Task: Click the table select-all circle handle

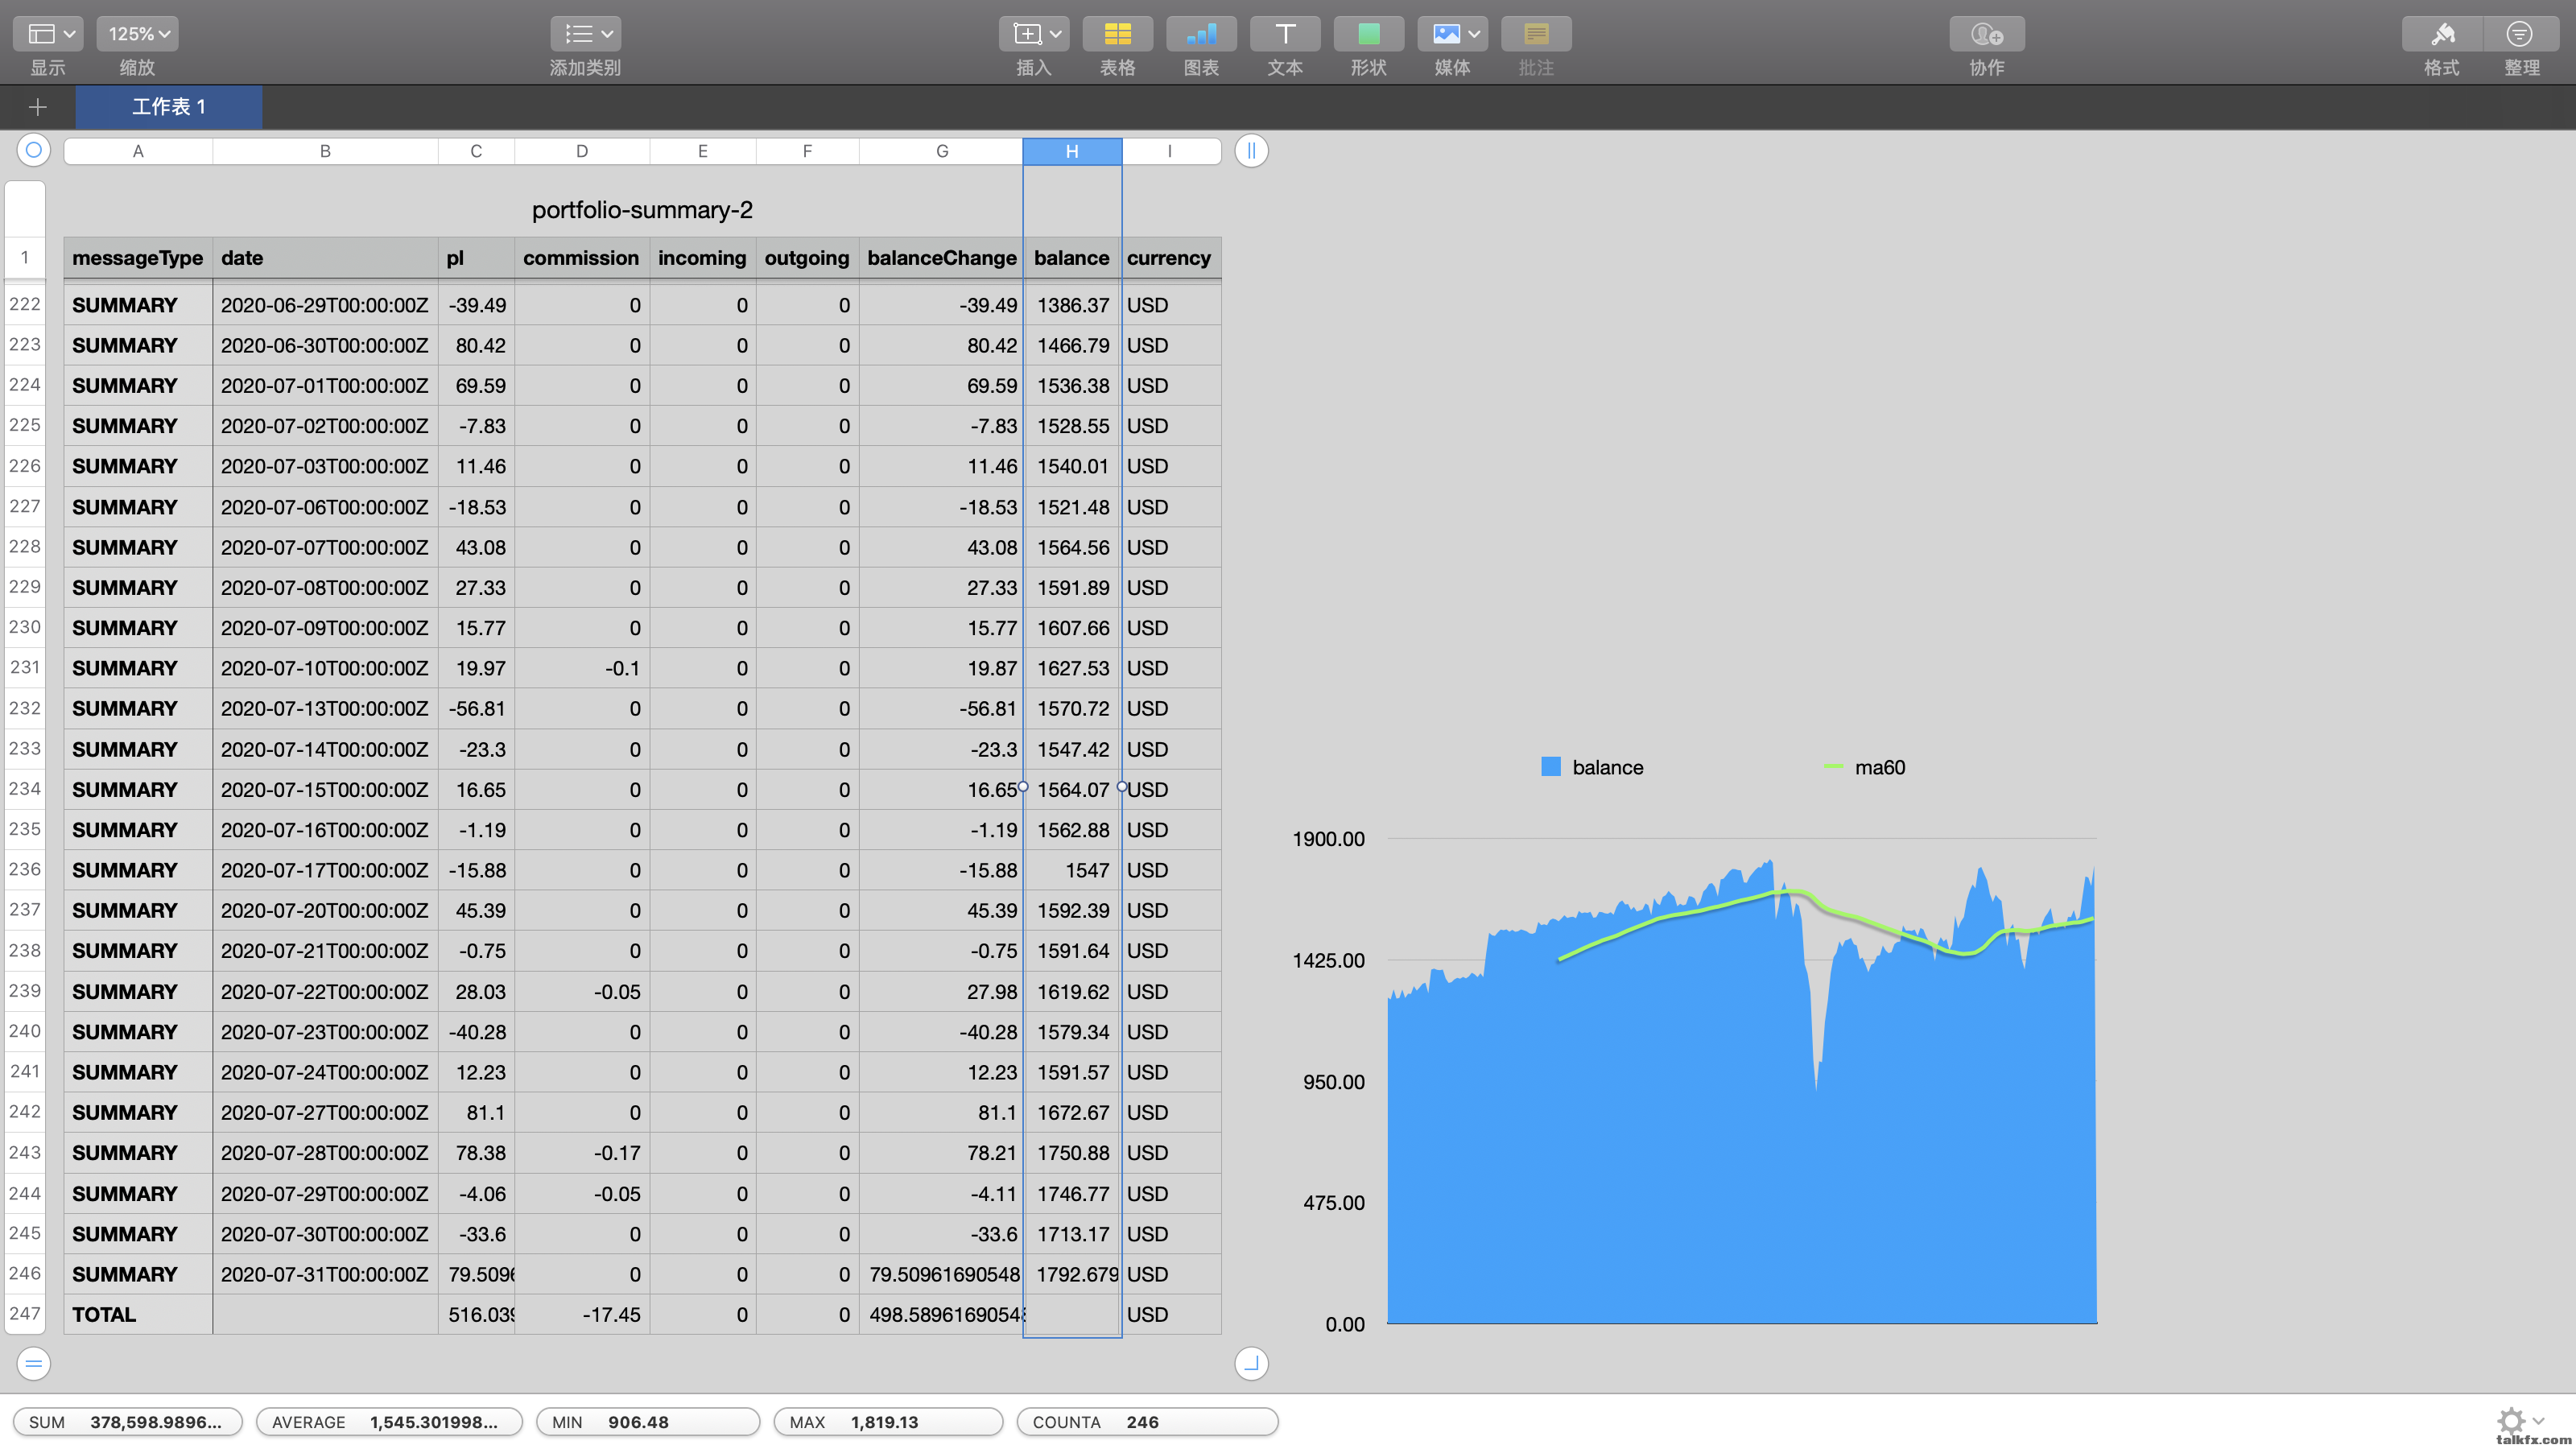Action: [33, 150]
